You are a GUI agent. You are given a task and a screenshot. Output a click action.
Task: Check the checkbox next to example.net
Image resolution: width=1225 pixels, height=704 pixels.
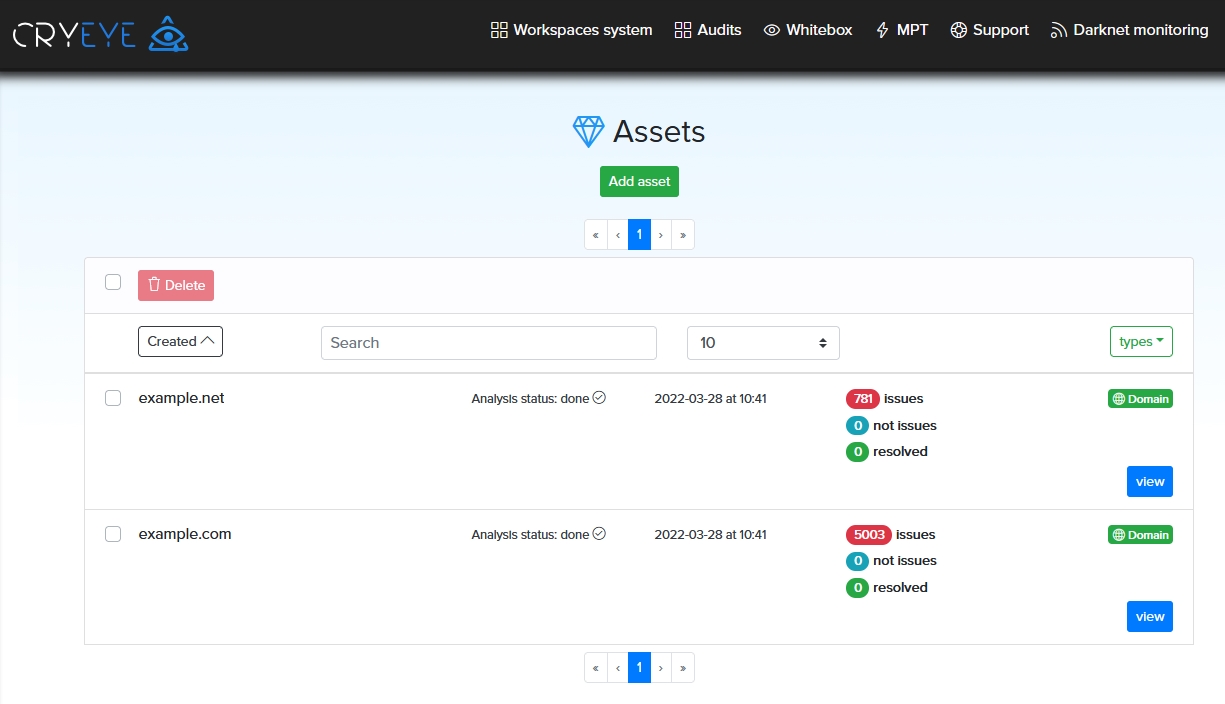click(113, 397)
